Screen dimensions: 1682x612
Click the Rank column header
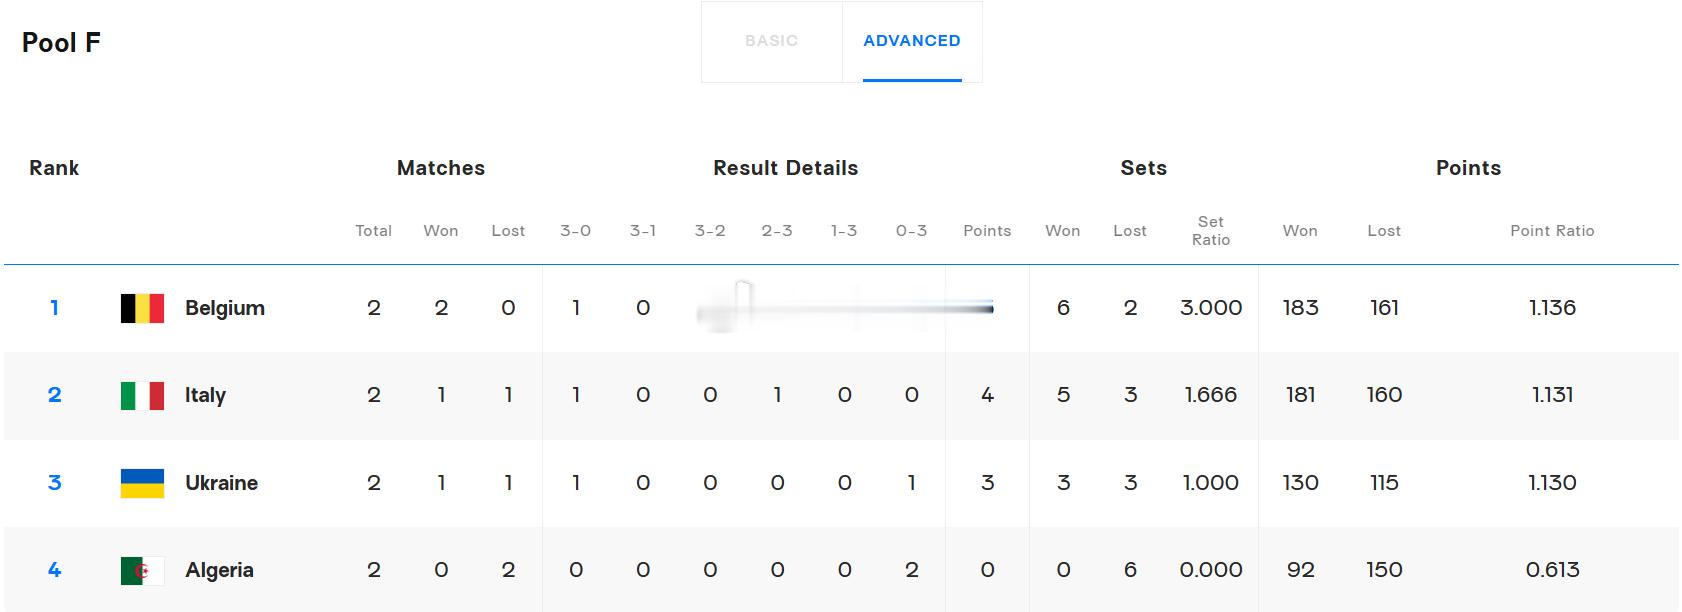(54, 168)
